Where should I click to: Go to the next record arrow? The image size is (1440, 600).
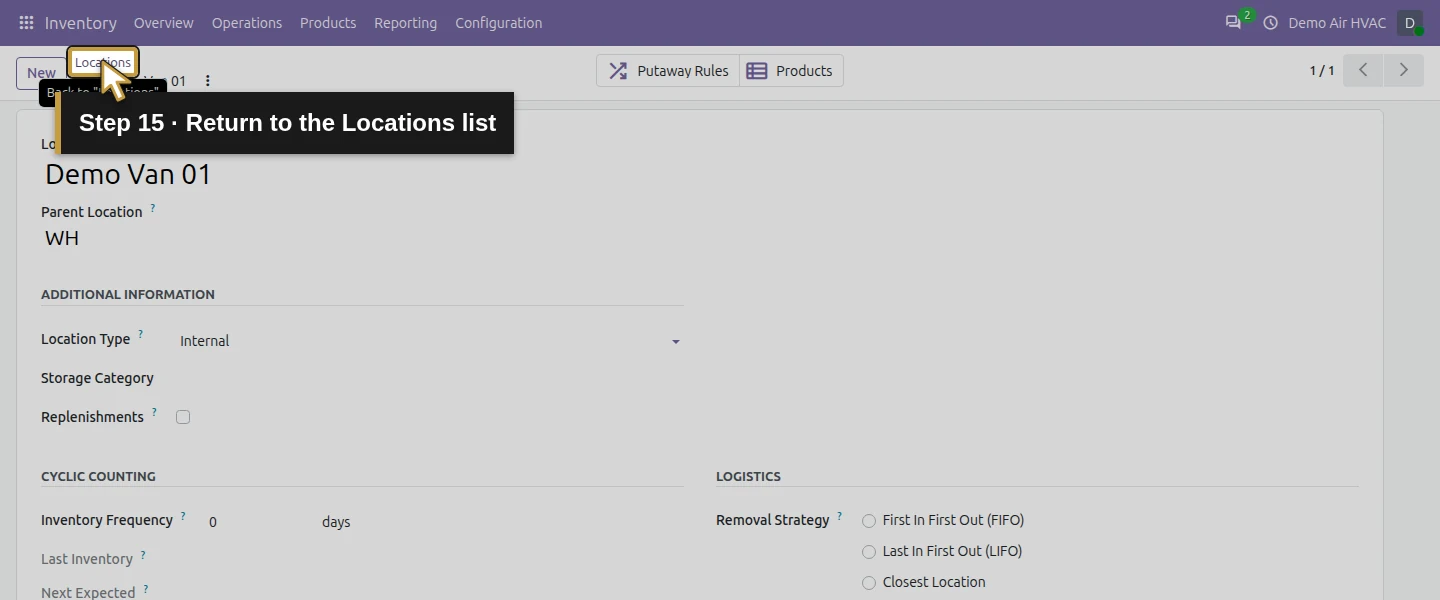coord(1403,70)
